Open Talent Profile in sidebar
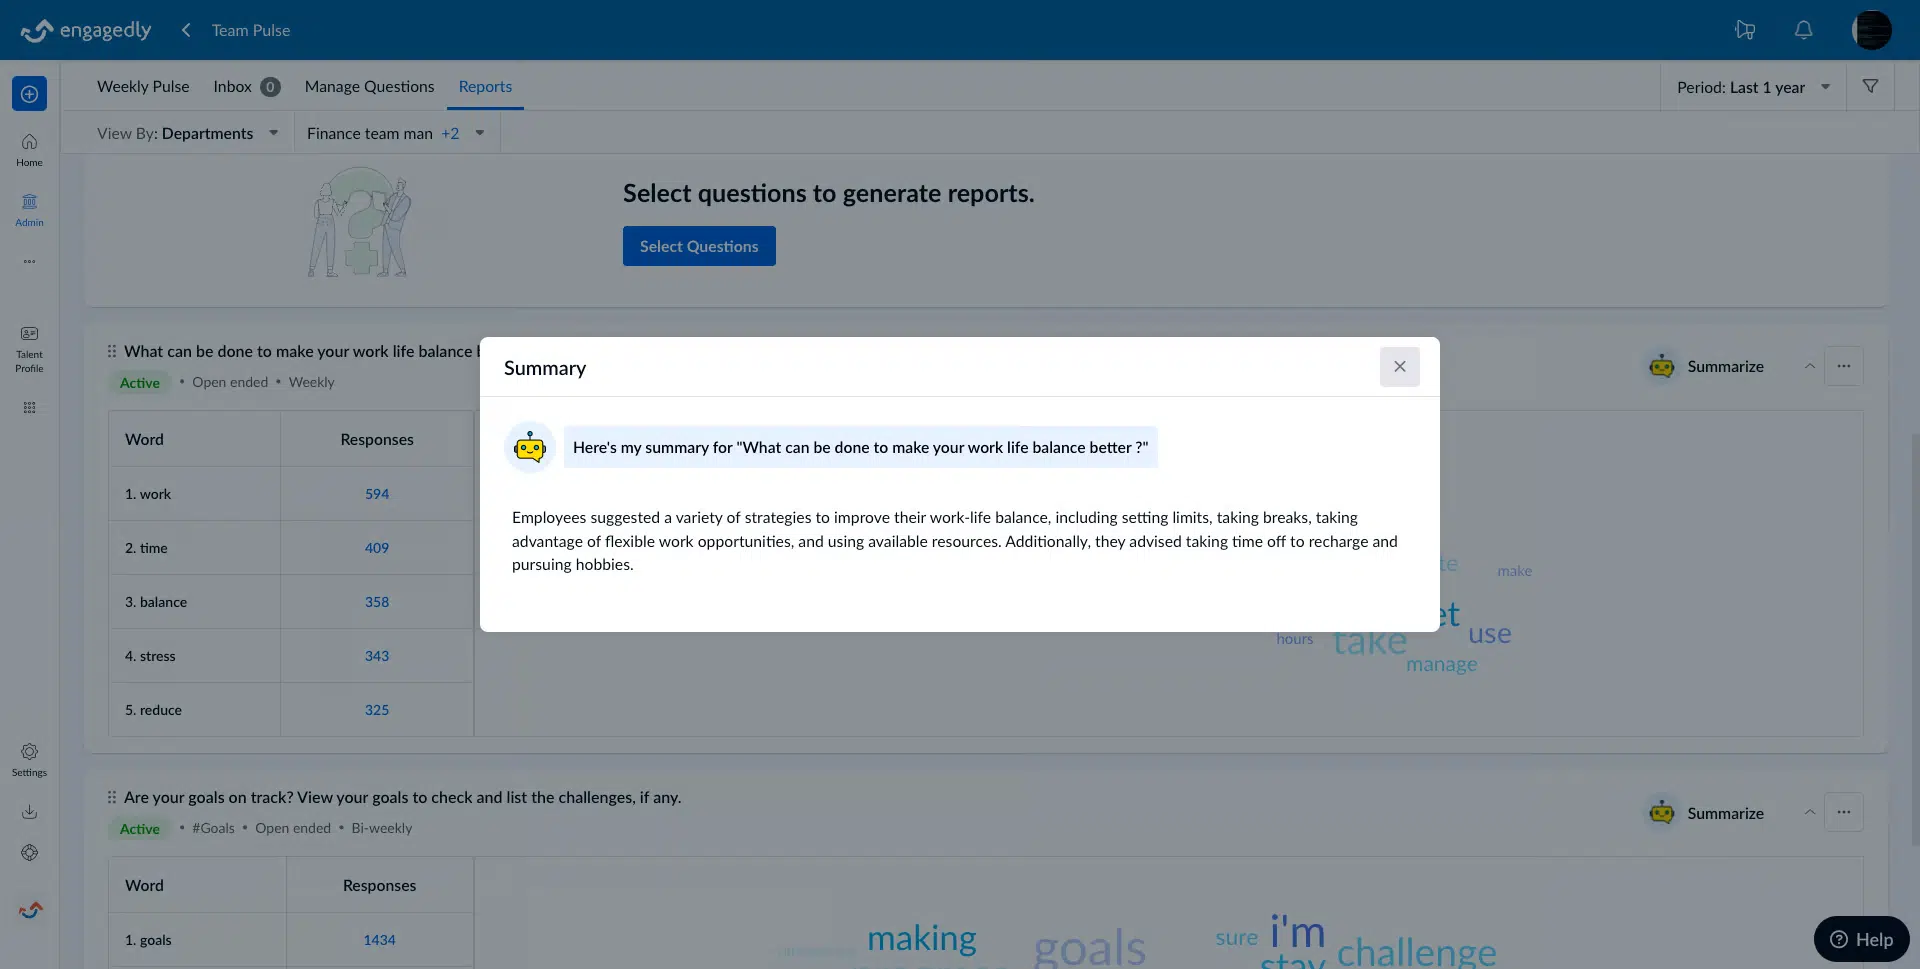The height and width of the screenshot is (969, 1920). 29,347
